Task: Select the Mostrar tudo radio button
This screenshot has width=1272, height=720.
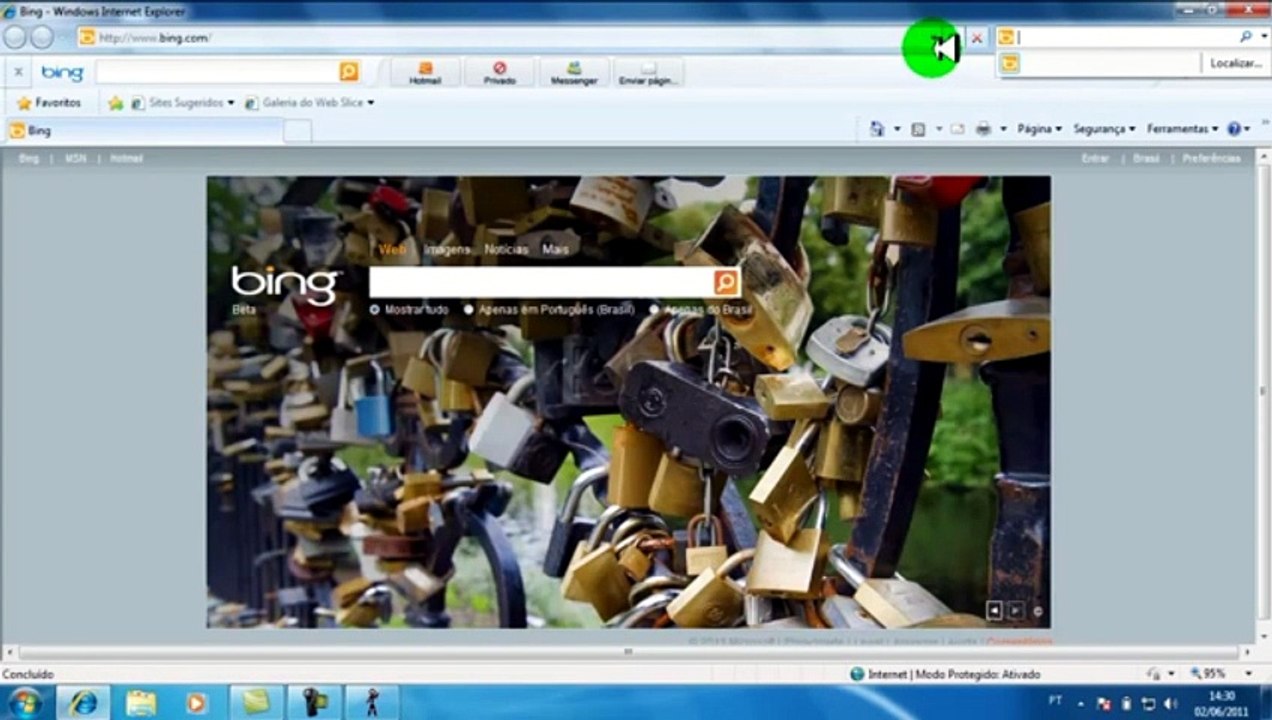Action: pyautogui.click(x=375, y=310)
